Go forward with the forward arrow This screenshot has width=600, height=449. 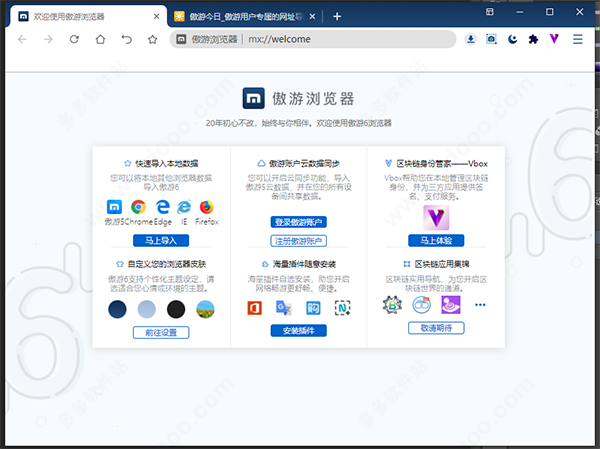pos(48,39)
